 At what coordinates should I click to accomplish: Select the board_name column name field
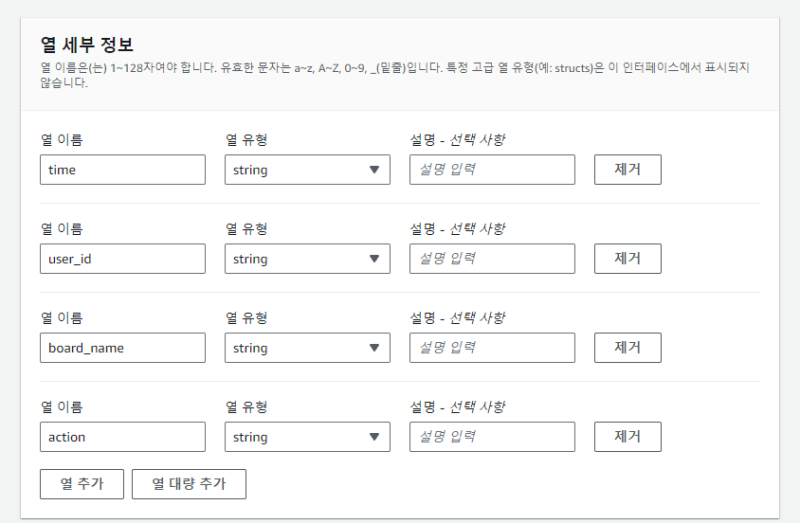tap(122, 348)
